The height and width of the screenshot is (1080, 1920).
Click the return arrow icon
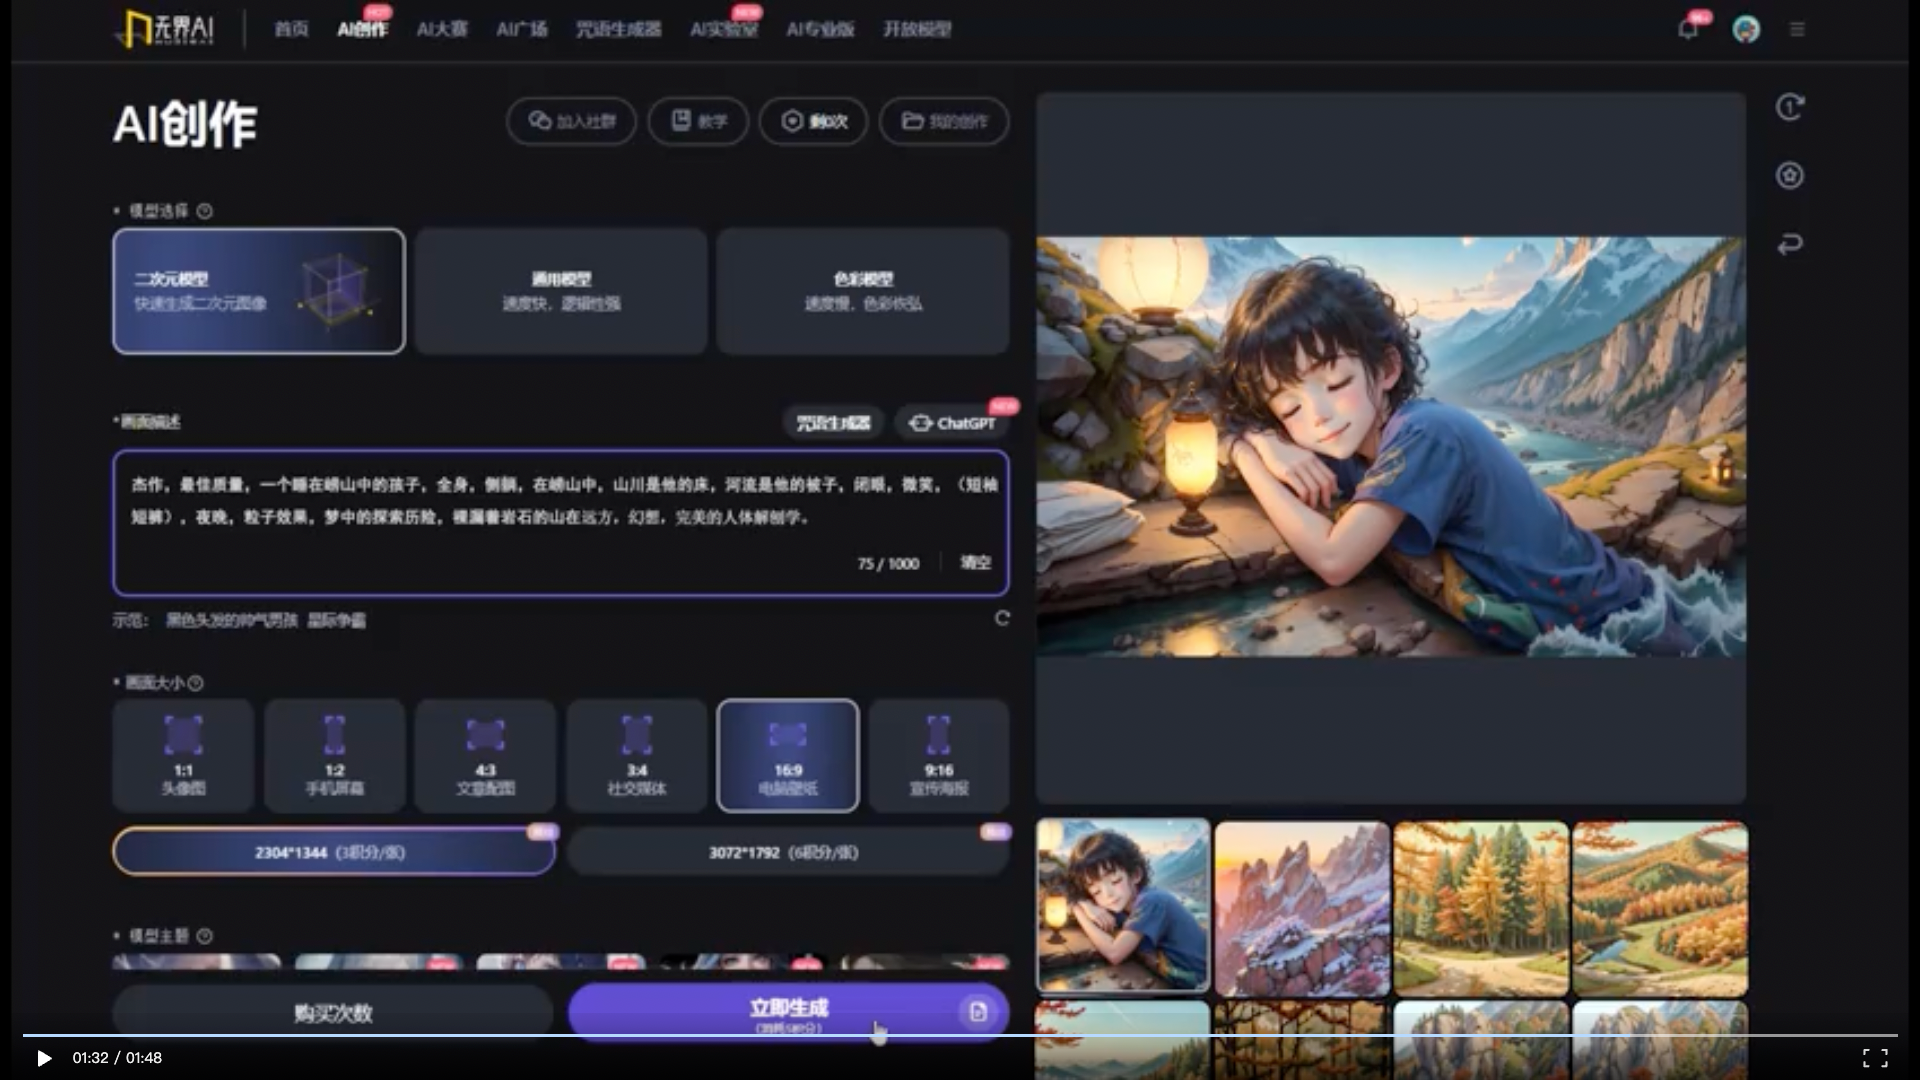tap(1790, 244)
